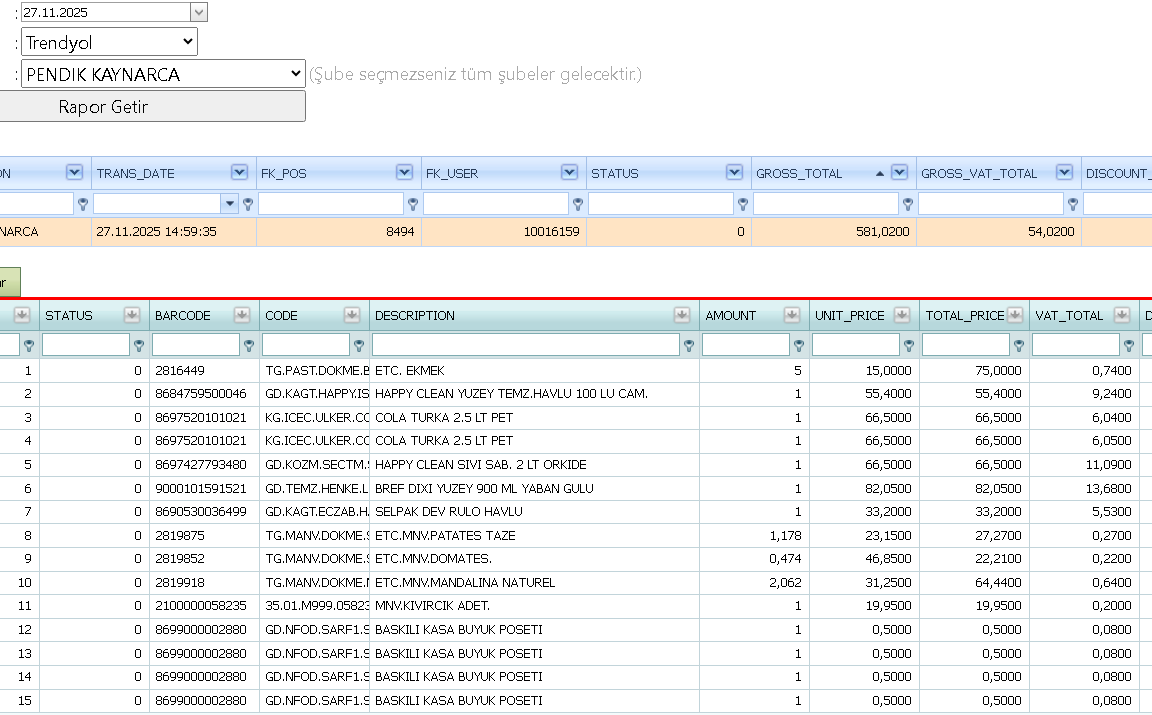This screenshot has width=1152, height=715.
Task: Open the date picker dropdown for 27.11.2025
Action: (198, 12)
